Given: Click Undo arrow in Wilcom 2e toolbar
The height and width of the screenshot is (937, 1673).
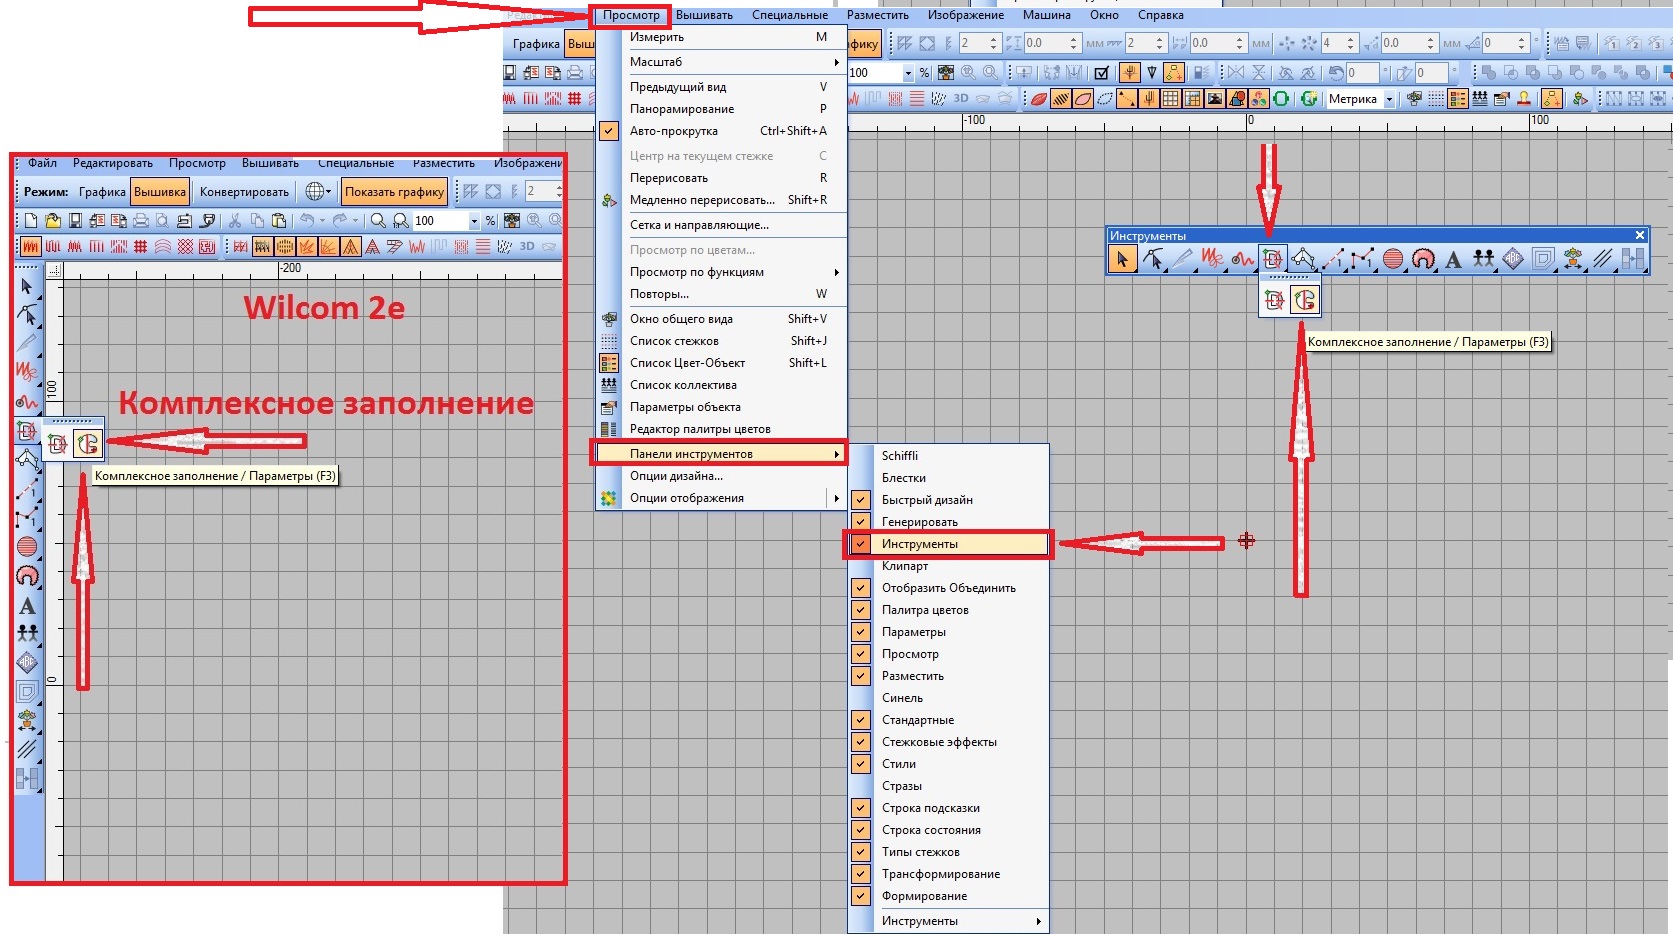Looking at the screenshot, I should click(307, 220).
